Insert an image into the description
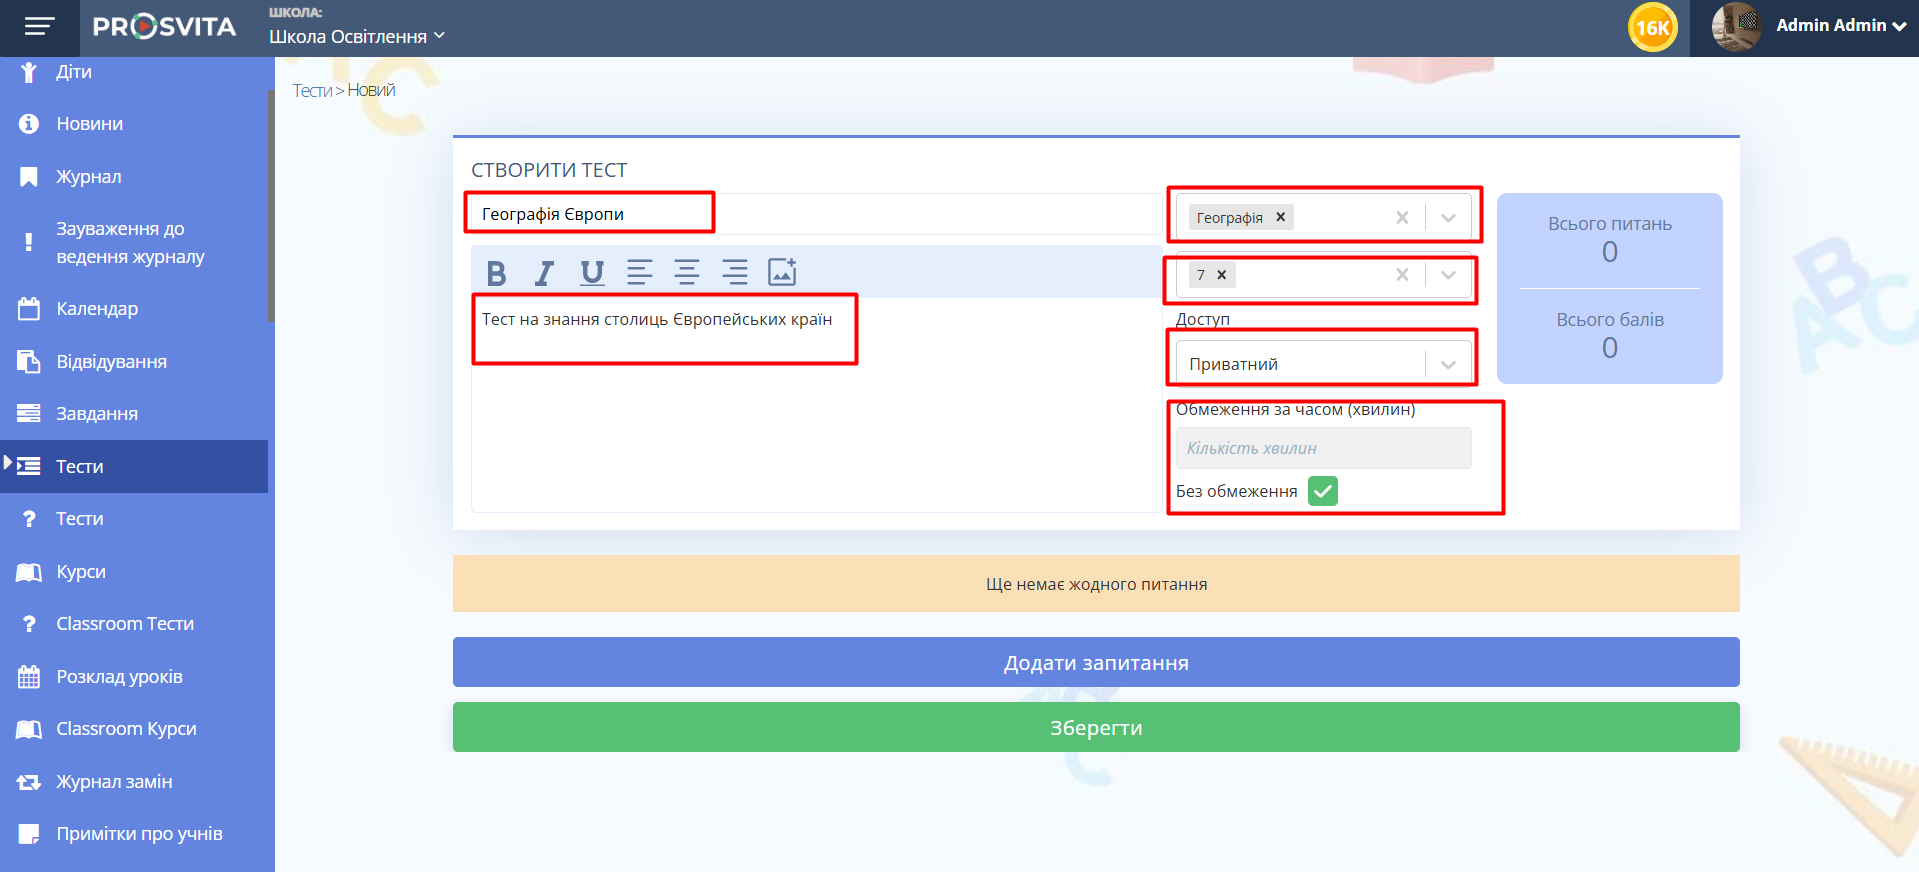Screen dimensions: 1919x872 (782, 272)
